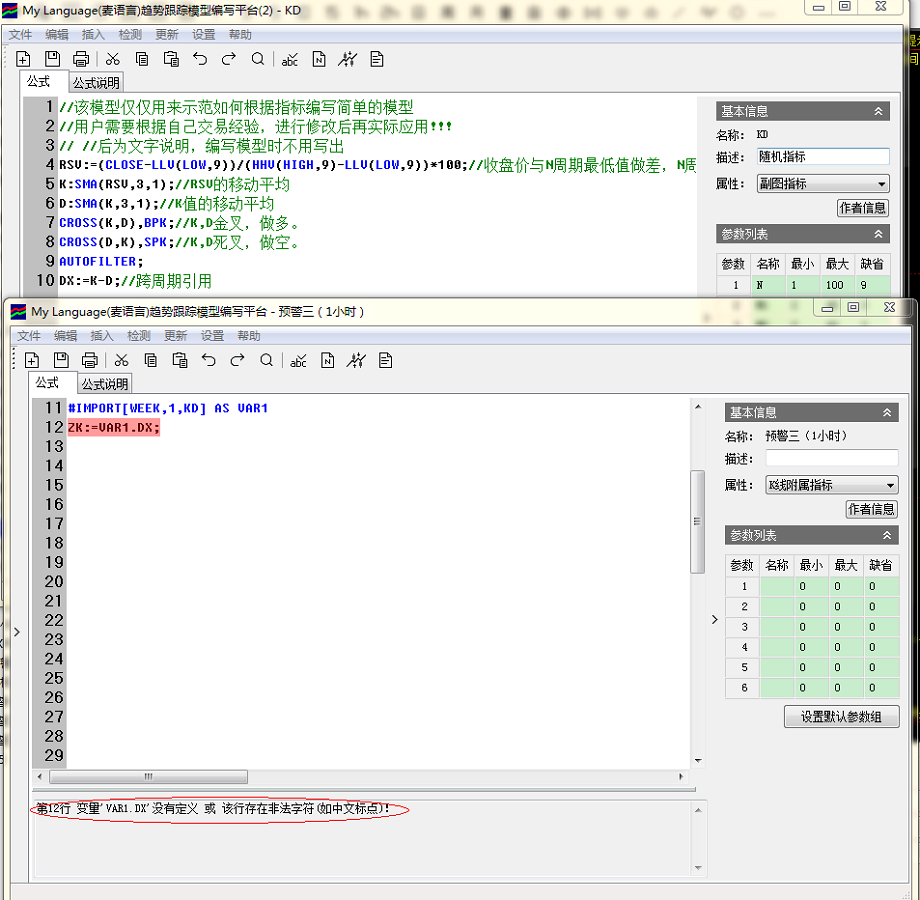Image resolution: width=920 pixels, height=900 pixels.
Task: Click the save icon in the 预警三 window toolbar
Action: click(x=61, y=360)
